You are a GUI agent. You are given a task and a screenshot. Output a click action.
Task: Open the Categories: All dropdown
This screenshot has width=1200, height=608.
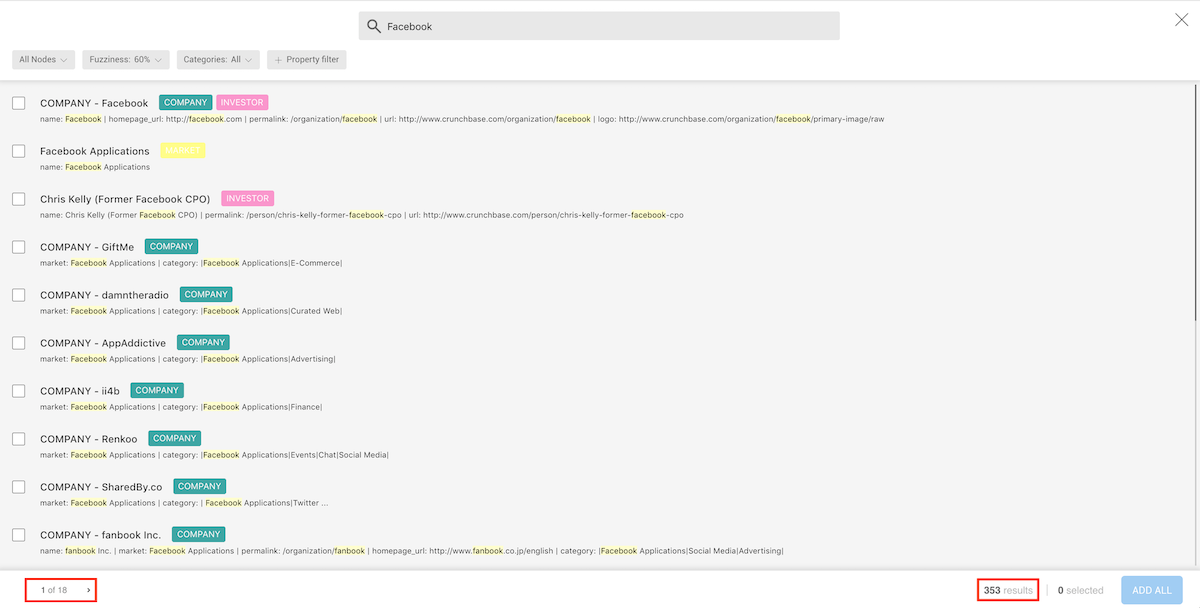click(x=218, y=60)
